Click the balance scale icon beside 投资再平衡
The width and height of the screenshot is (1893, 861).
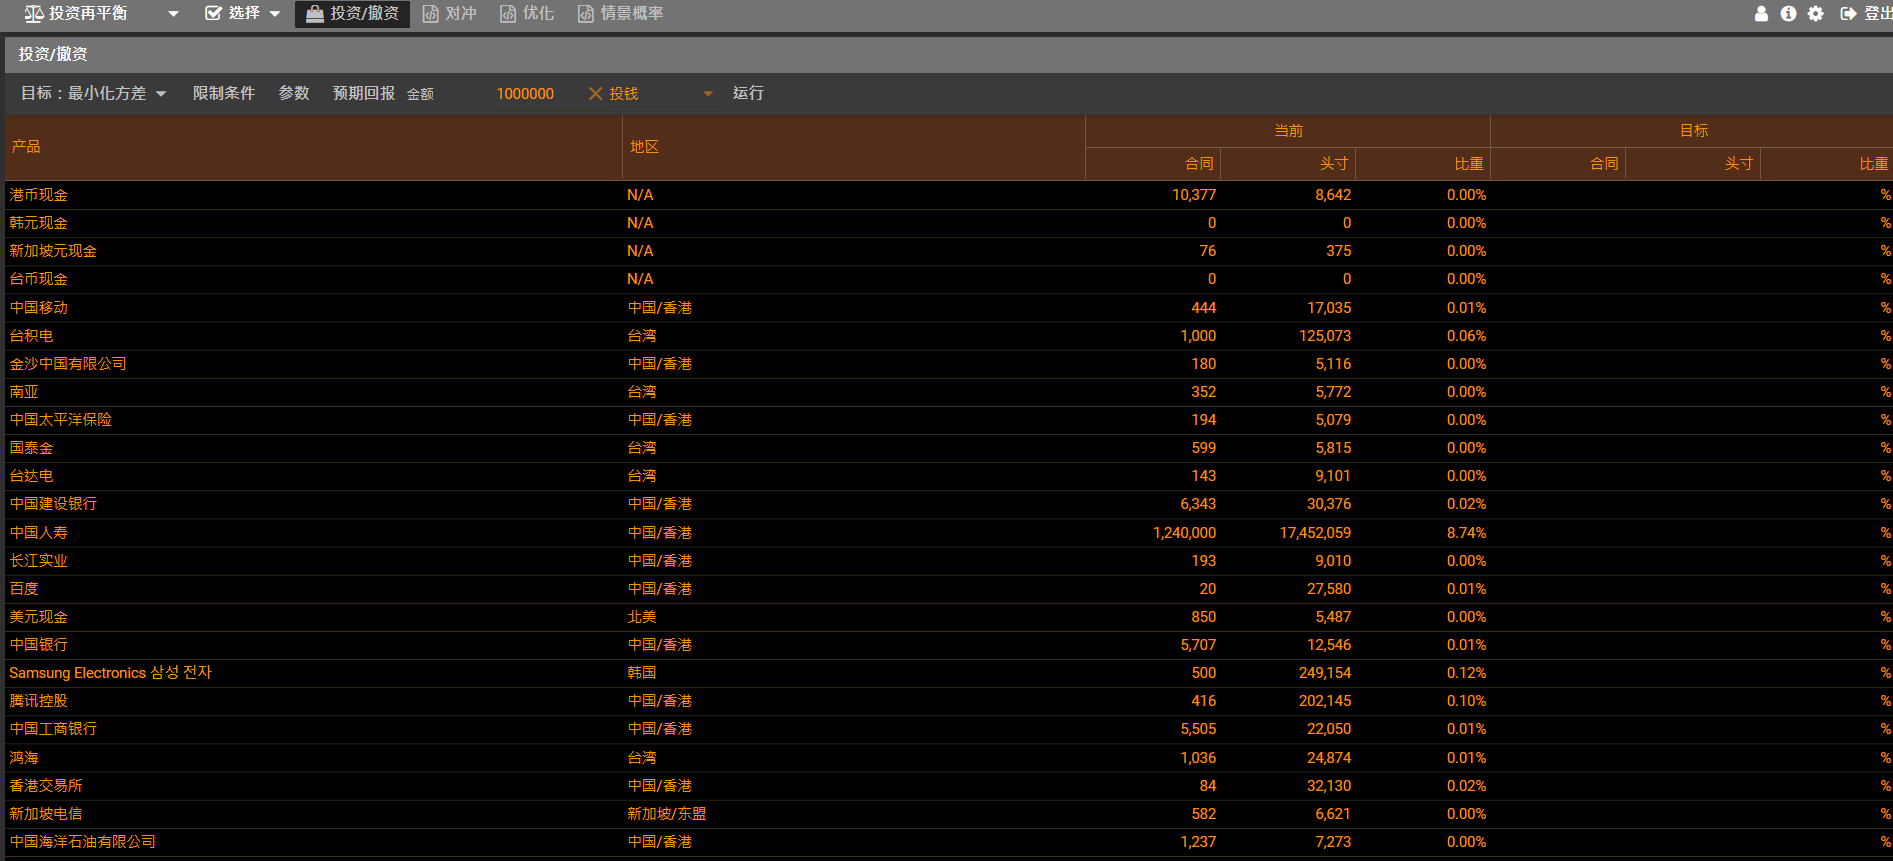34,14
